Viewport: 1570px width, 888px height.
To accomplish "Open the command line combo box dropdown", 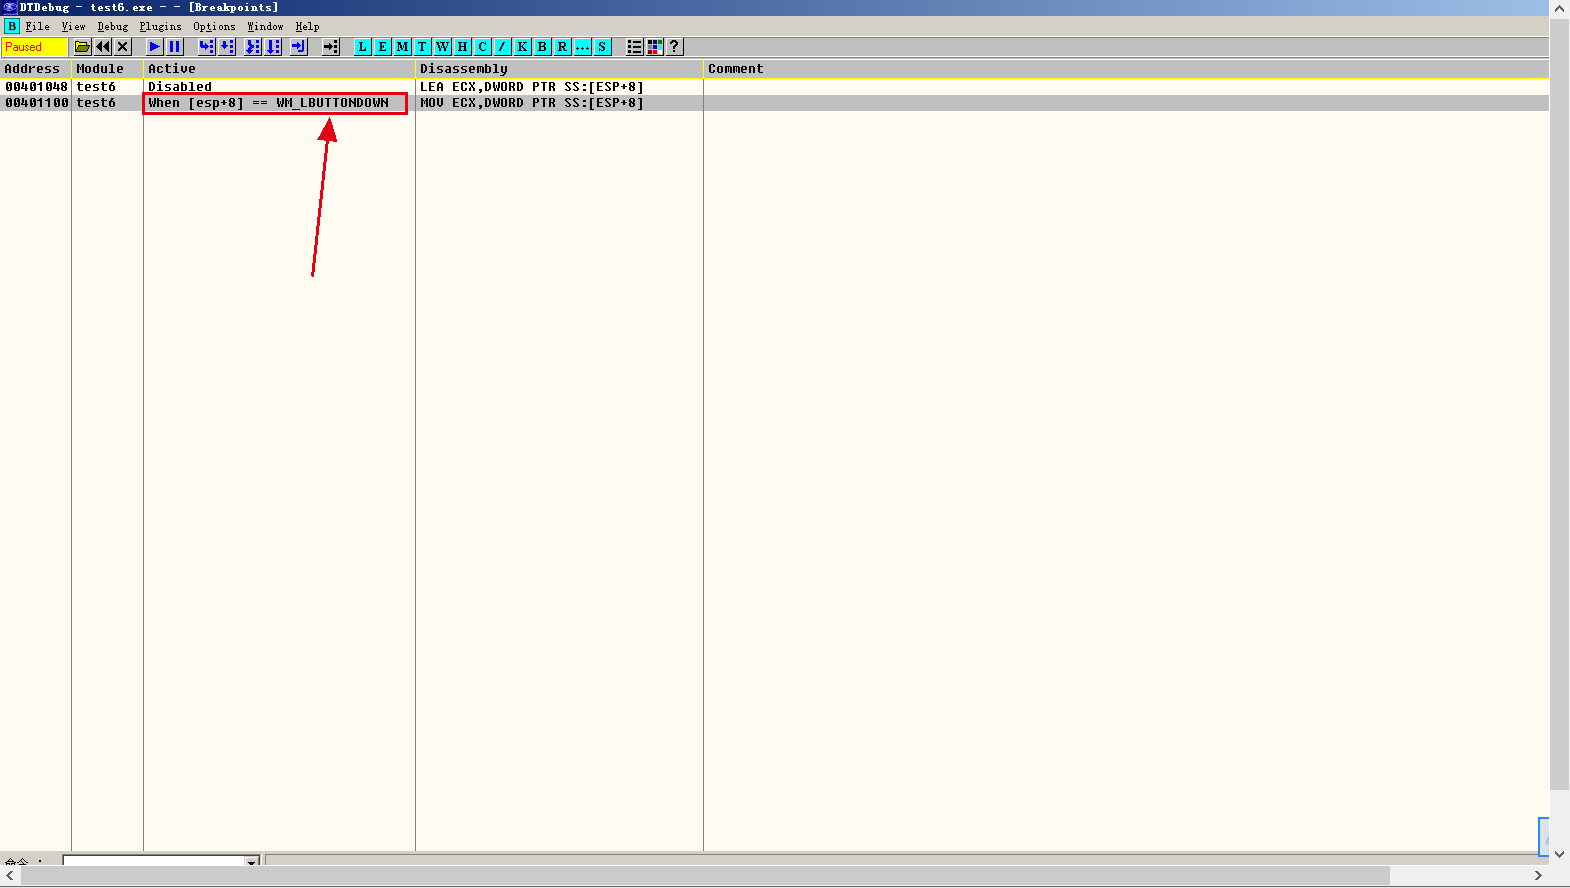I will (252, 860).
